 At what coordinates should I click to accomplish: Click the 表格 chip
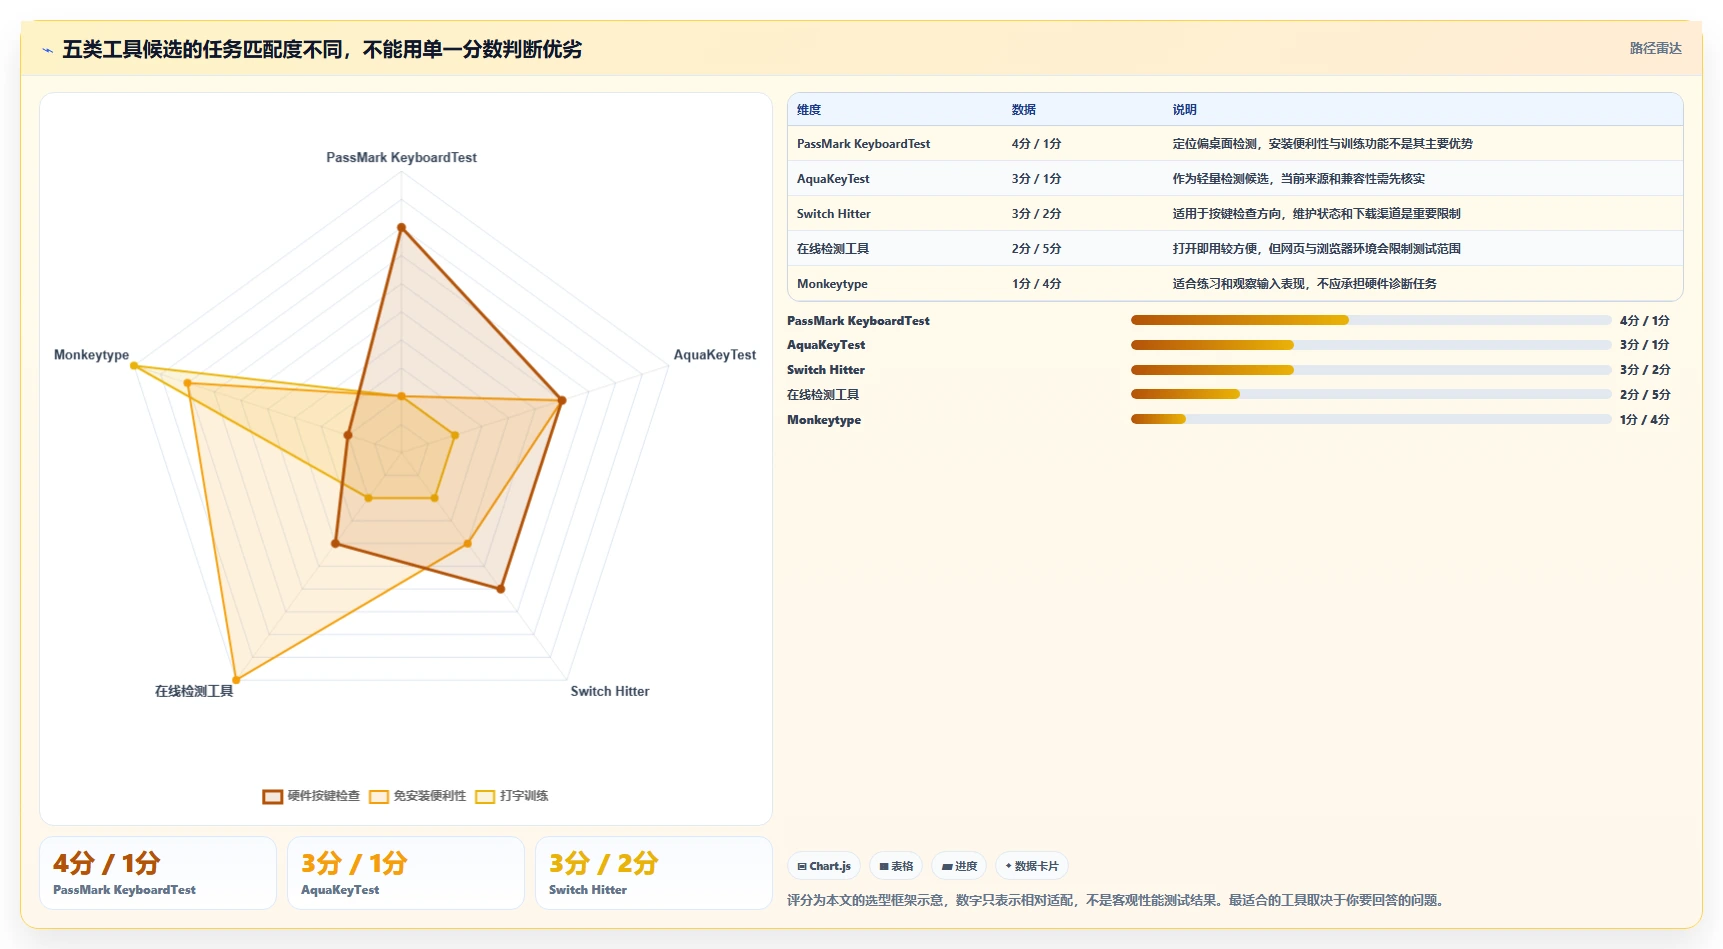896,866
